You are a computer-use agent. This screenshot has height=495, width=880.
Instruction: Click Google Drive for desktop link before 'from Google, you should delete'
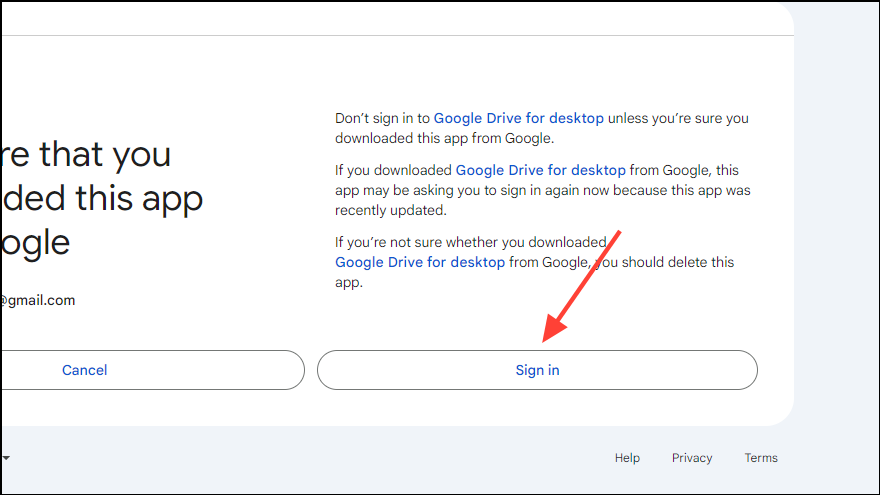420,262
